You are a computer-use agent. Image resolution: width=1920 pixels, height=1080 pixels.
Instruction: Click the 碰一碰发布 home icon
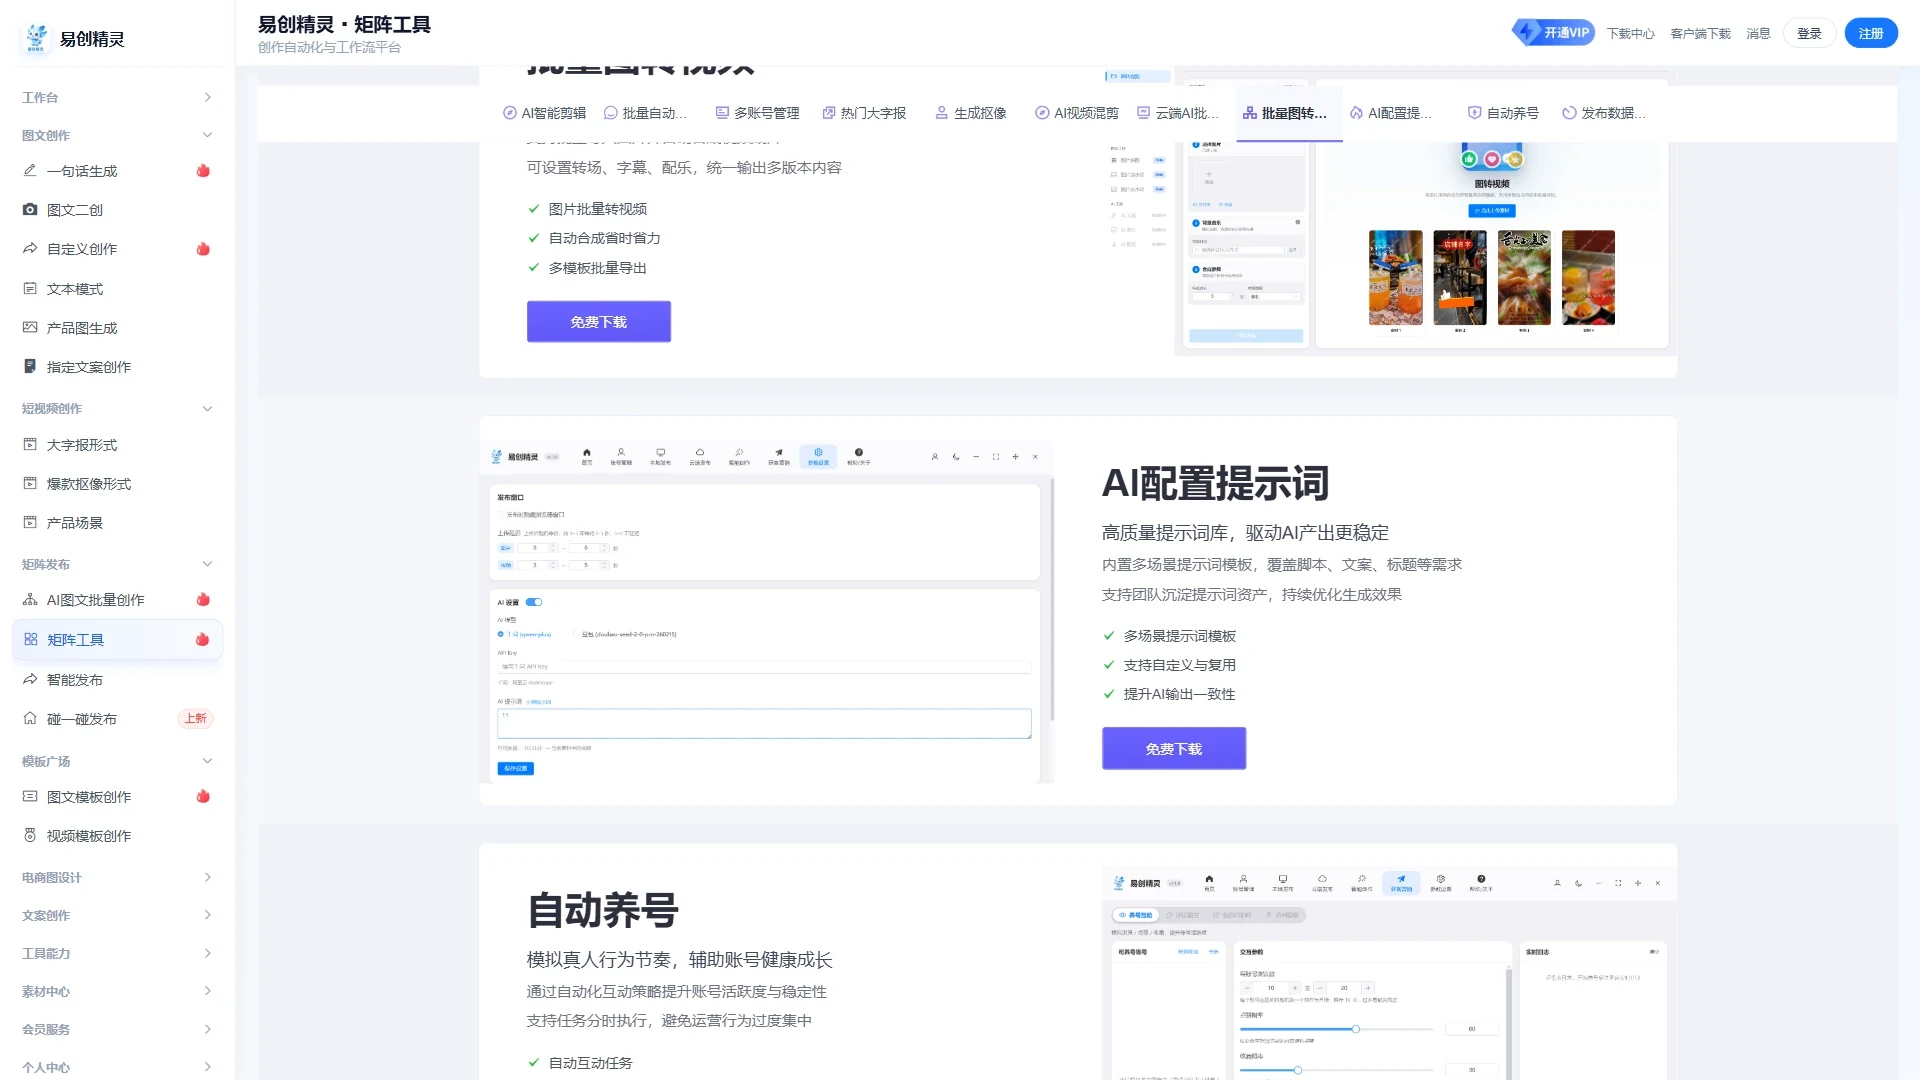pyautogui.click(x=30, y=719)
